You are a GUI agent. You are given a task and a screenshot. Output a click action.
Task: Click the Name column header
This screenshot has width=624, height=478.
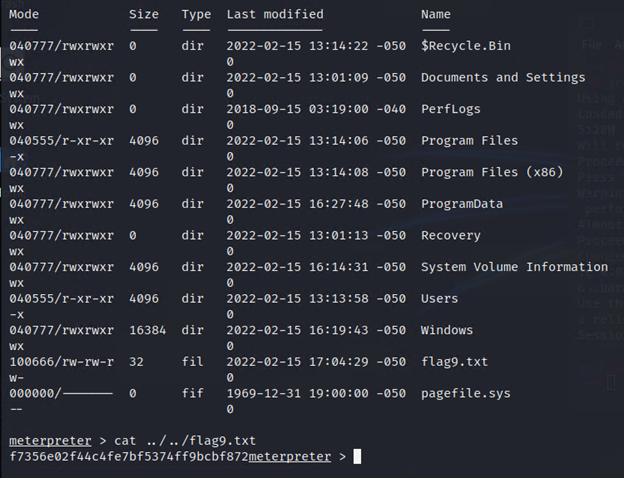[x=435, y=15]
